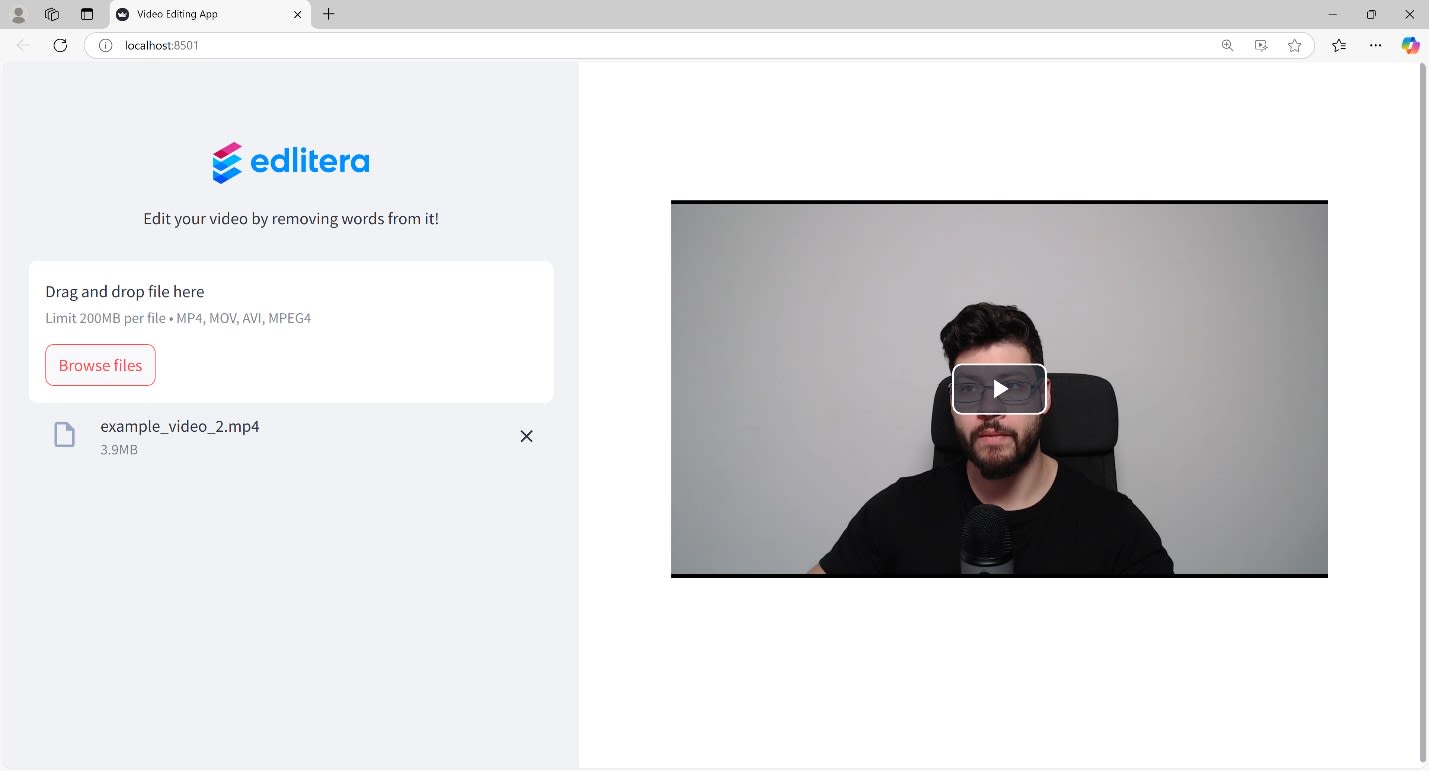View site information icon in address bar

click(x=105, y=45)
